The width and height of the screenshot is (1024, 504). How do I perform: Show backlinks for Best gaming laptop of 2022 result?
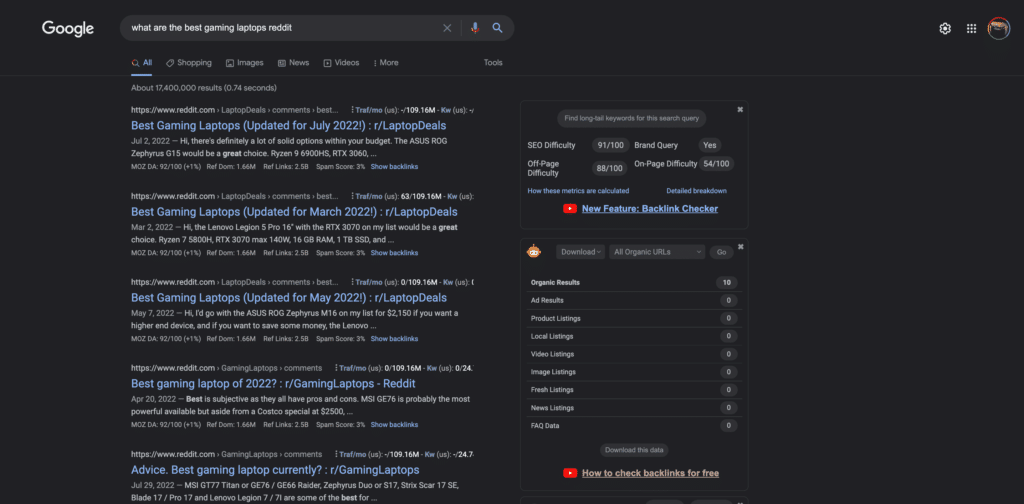394,425
